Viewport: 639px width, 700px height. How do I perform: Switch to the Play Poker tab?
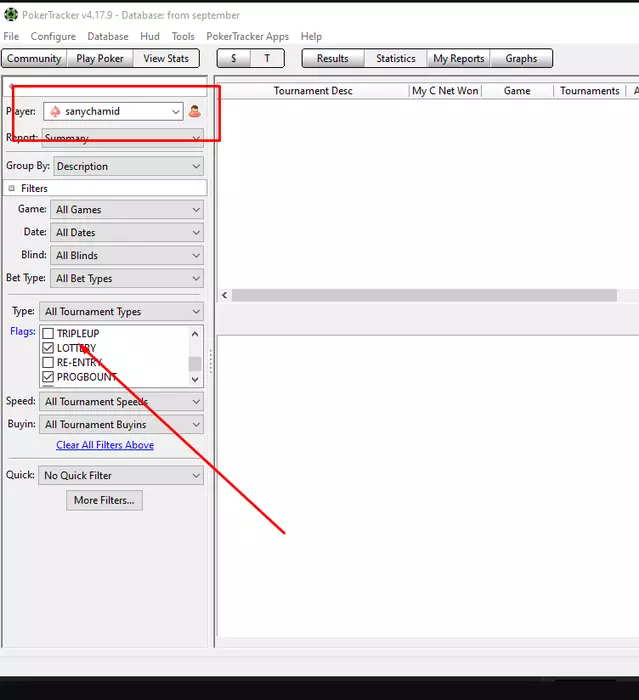coord(100,58)
